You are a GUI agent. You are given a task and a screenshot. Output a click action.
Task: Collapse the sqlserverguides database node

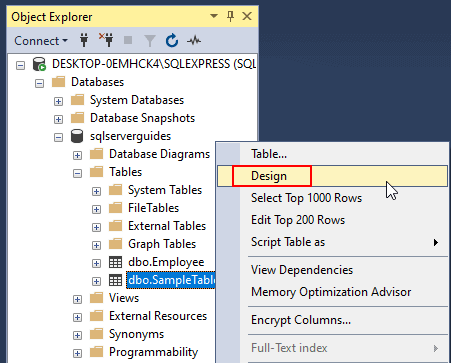click(x=58, y=137)
